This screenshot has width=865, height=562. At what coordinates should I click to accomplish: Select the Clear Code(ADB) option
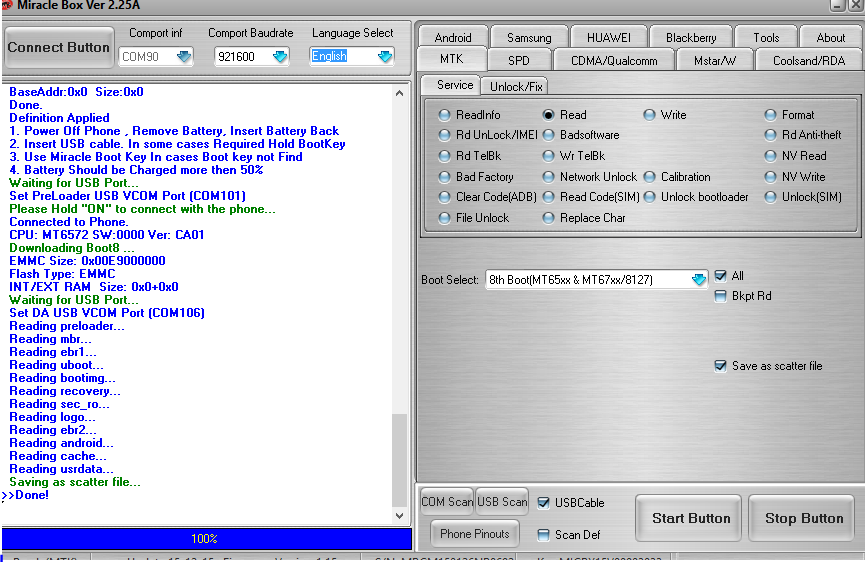488,197
